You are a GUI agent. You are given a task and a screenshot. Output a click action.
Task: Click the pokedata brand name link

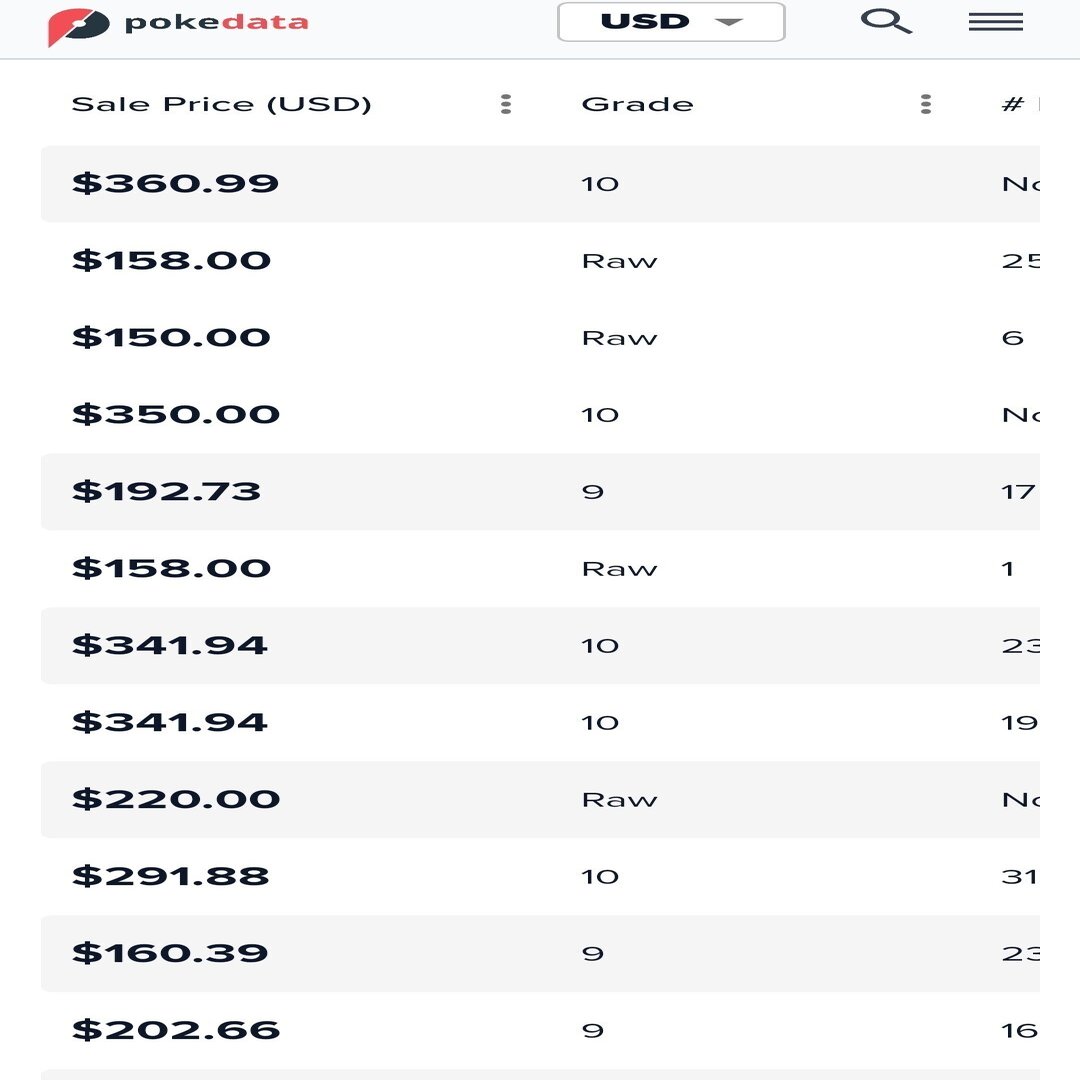216,23
